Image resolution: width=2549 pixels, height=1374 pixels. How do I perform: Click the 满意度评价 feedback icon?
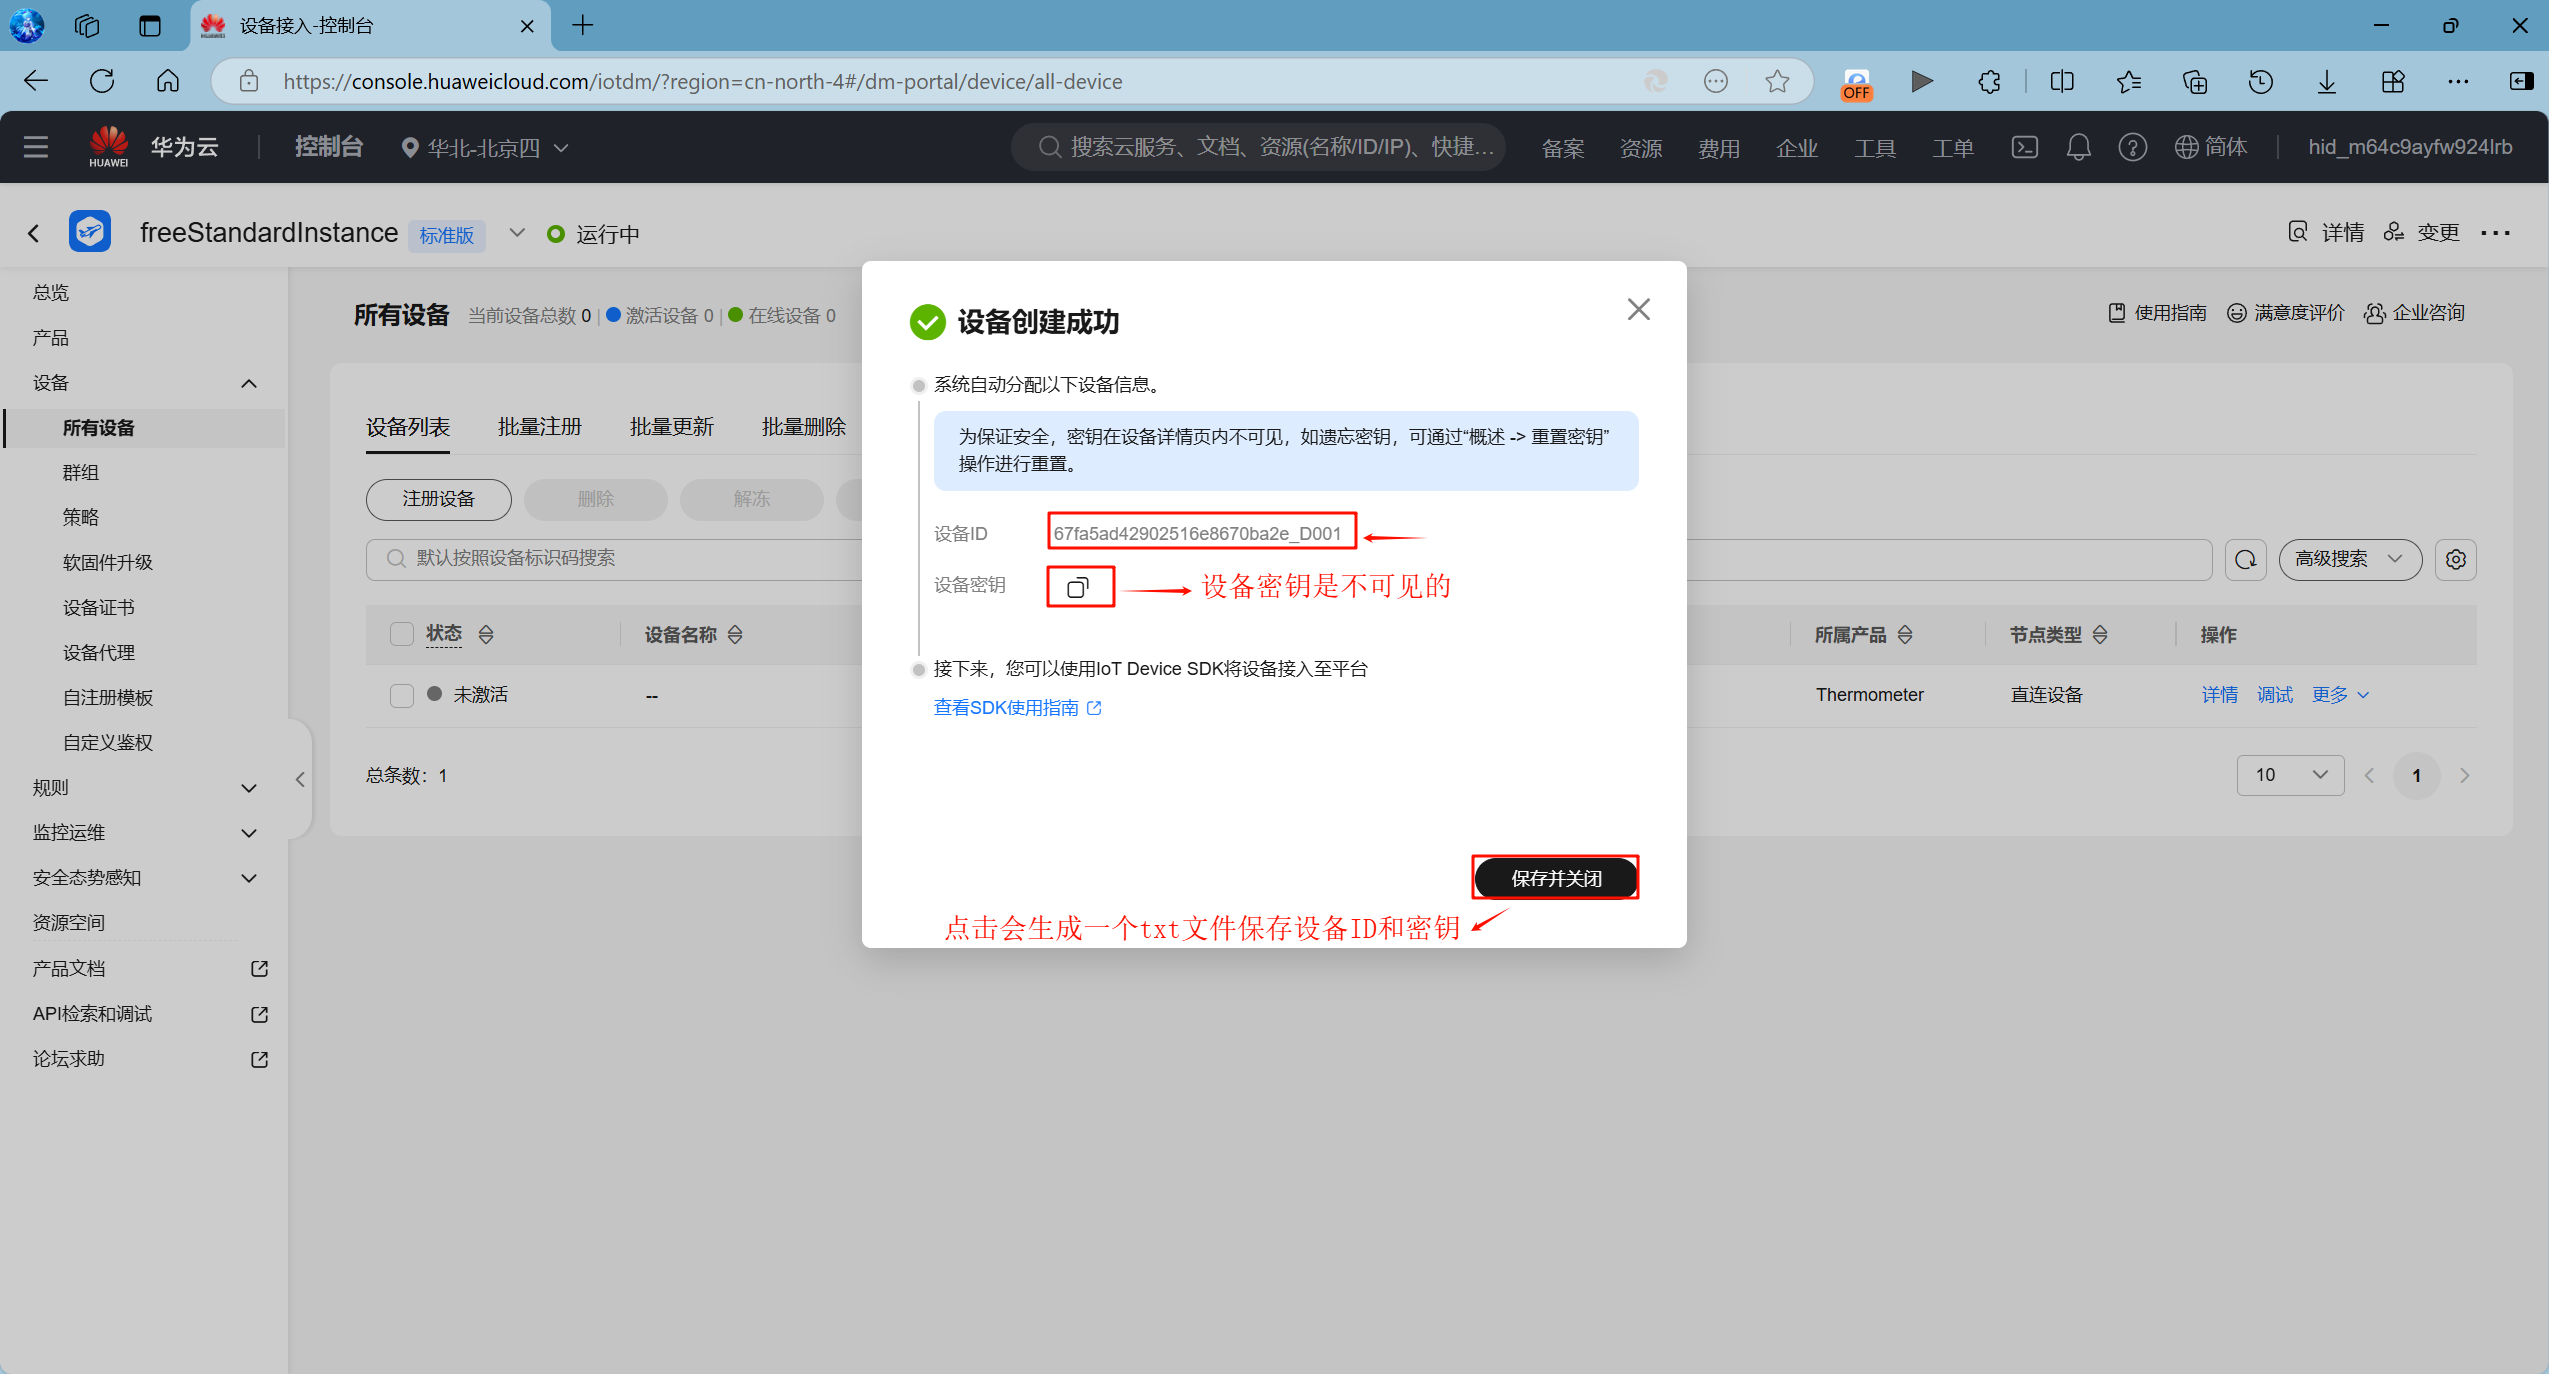[2236, 313]
